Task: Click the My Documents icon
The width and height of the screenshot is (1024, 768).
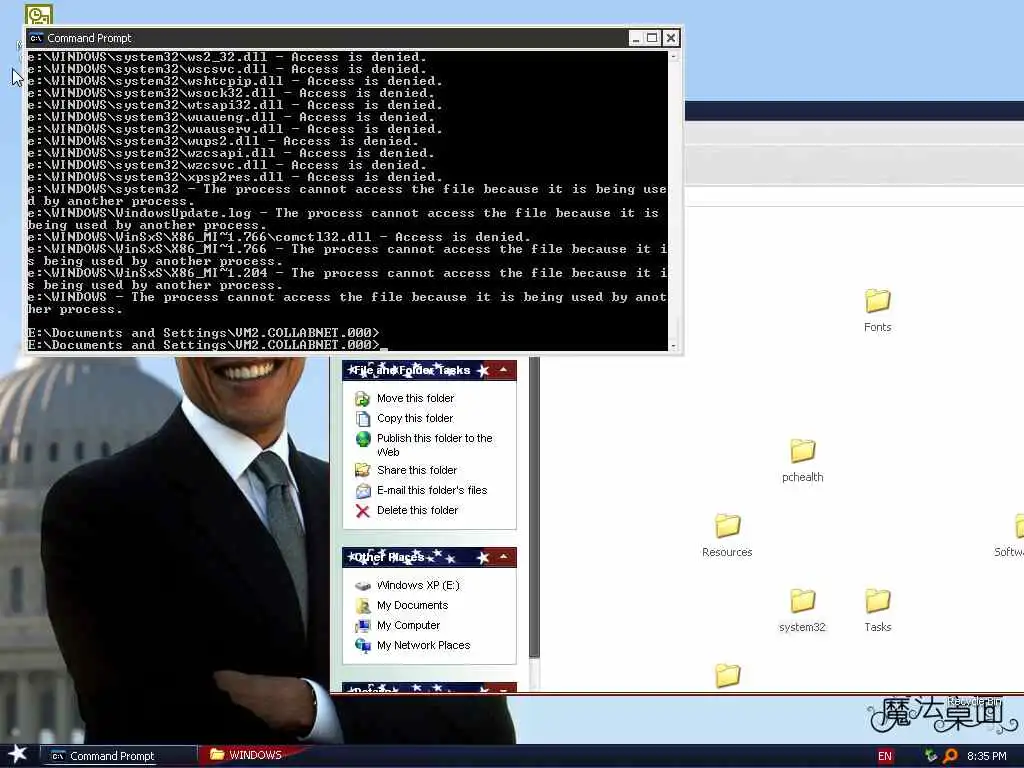Action: [x=362, y=605]
